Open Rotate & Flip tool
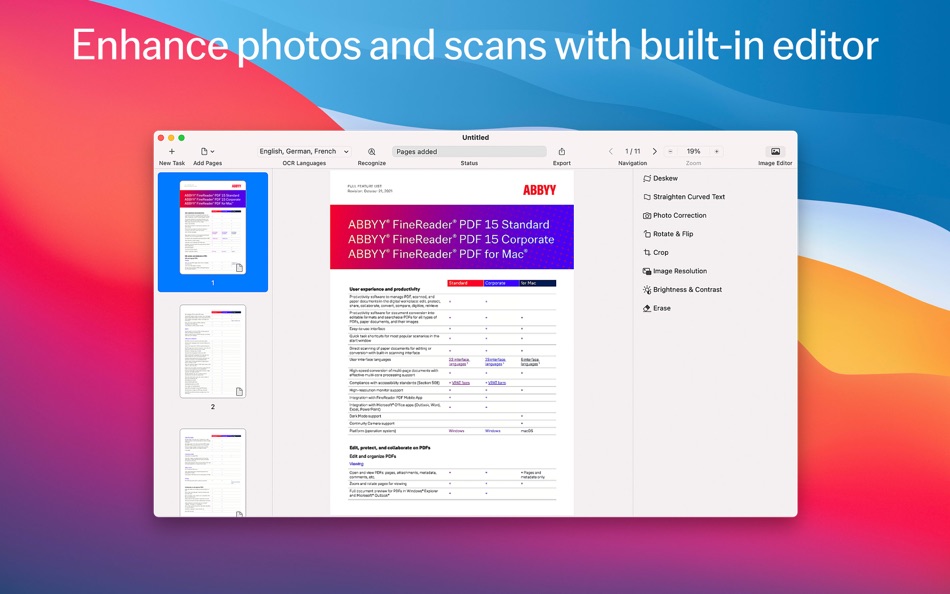 (668, 234)
